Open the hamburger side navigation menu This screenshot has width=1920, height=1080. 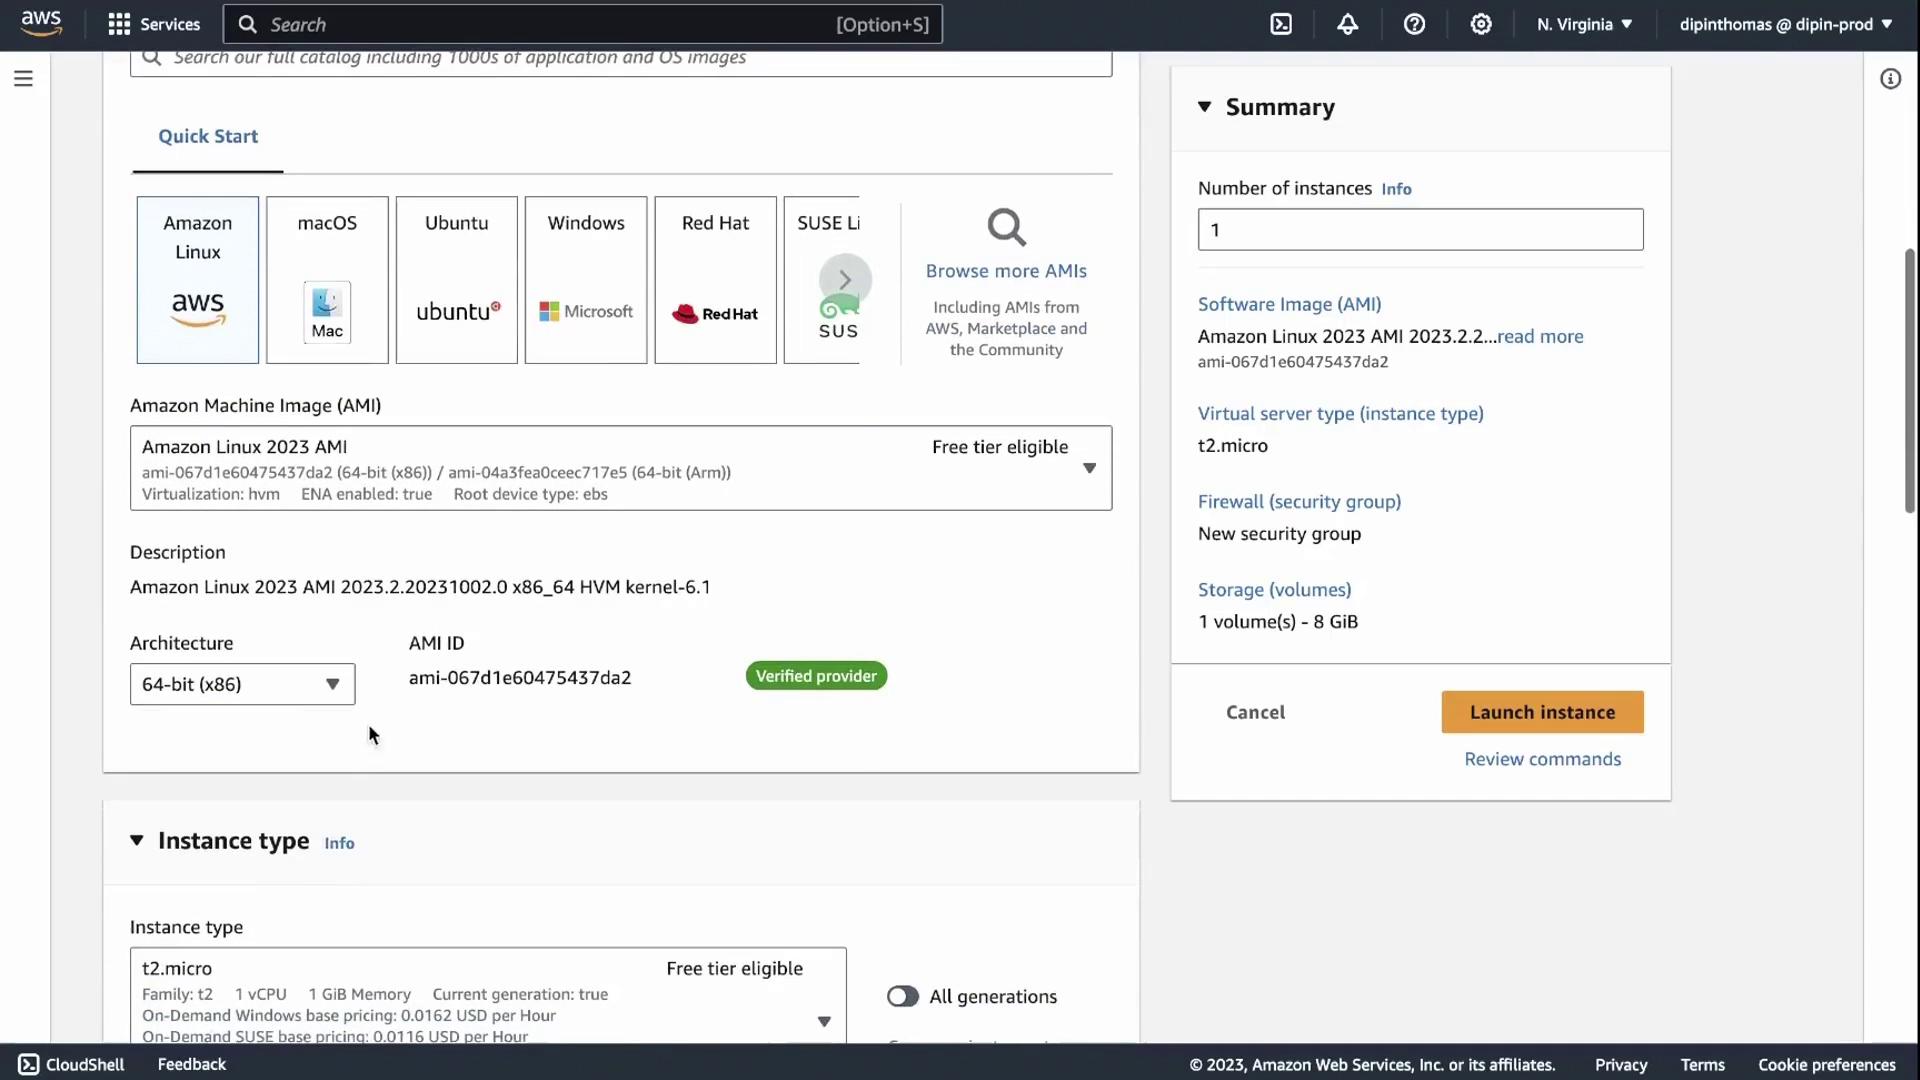point(23,78)
